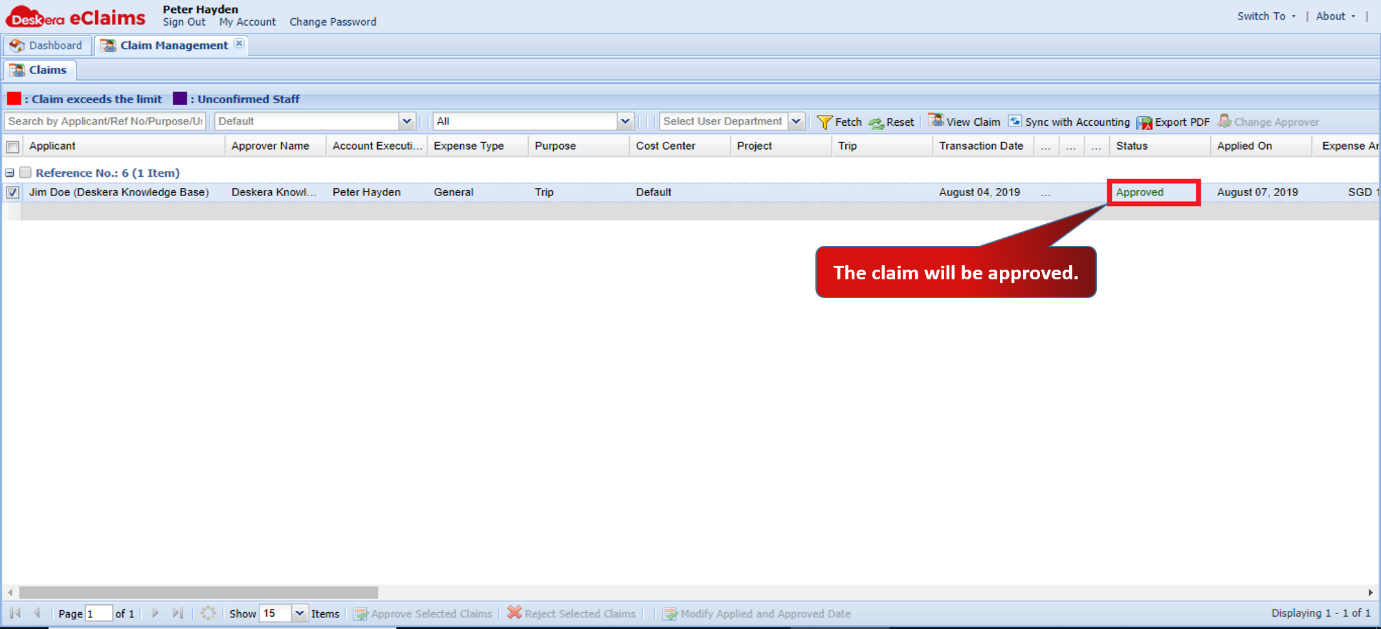Click Modify Applied and Approved Date
This screenshot has height=629, width=1381.
pyautogui.click(x=756, y=614)
